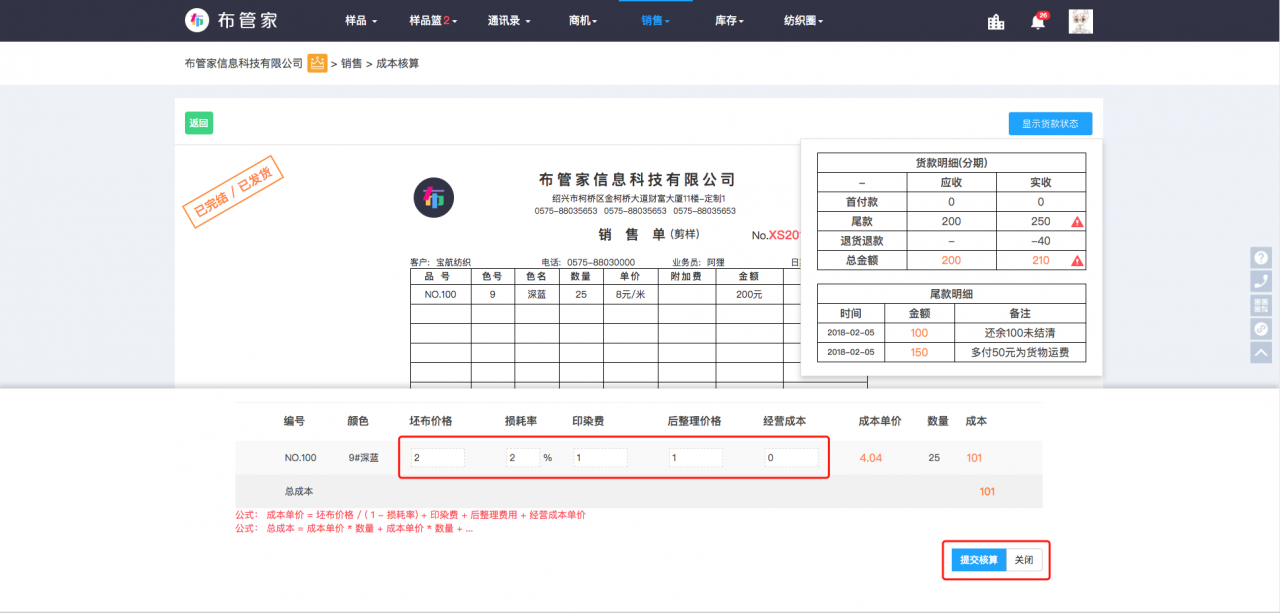Click the 总成本 total value 101
The width and height of the screenshot is (1280, 613).
click(x=987, y=491)
